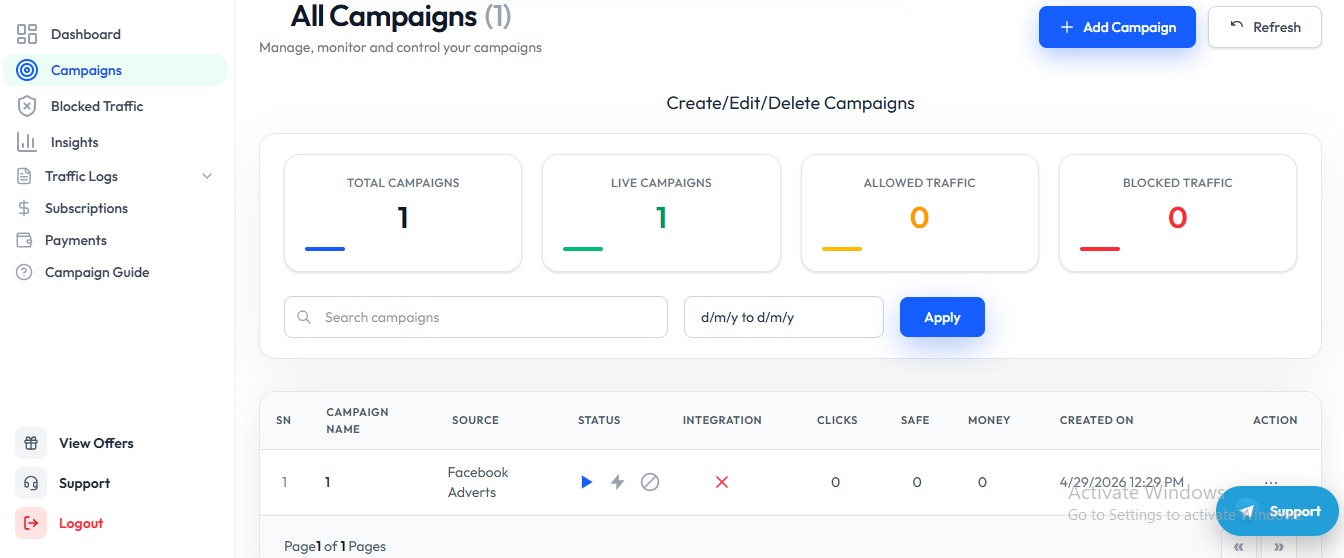The height and width of the screenshot is (558, 1344).
Task: Open the three-dot action menu
Action: 1271,482
